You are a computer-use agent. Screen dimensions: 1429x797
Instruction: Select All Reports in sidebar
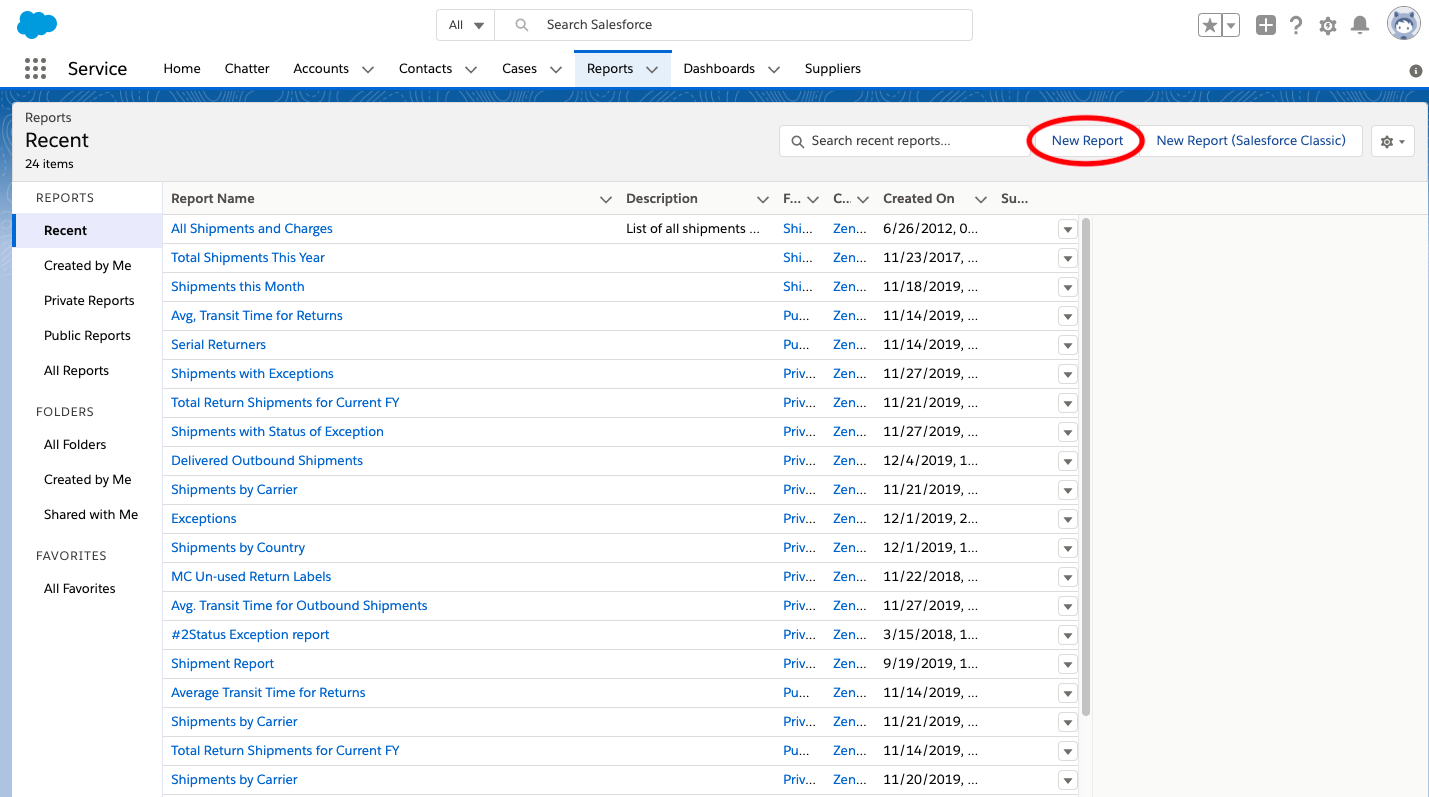76,371
